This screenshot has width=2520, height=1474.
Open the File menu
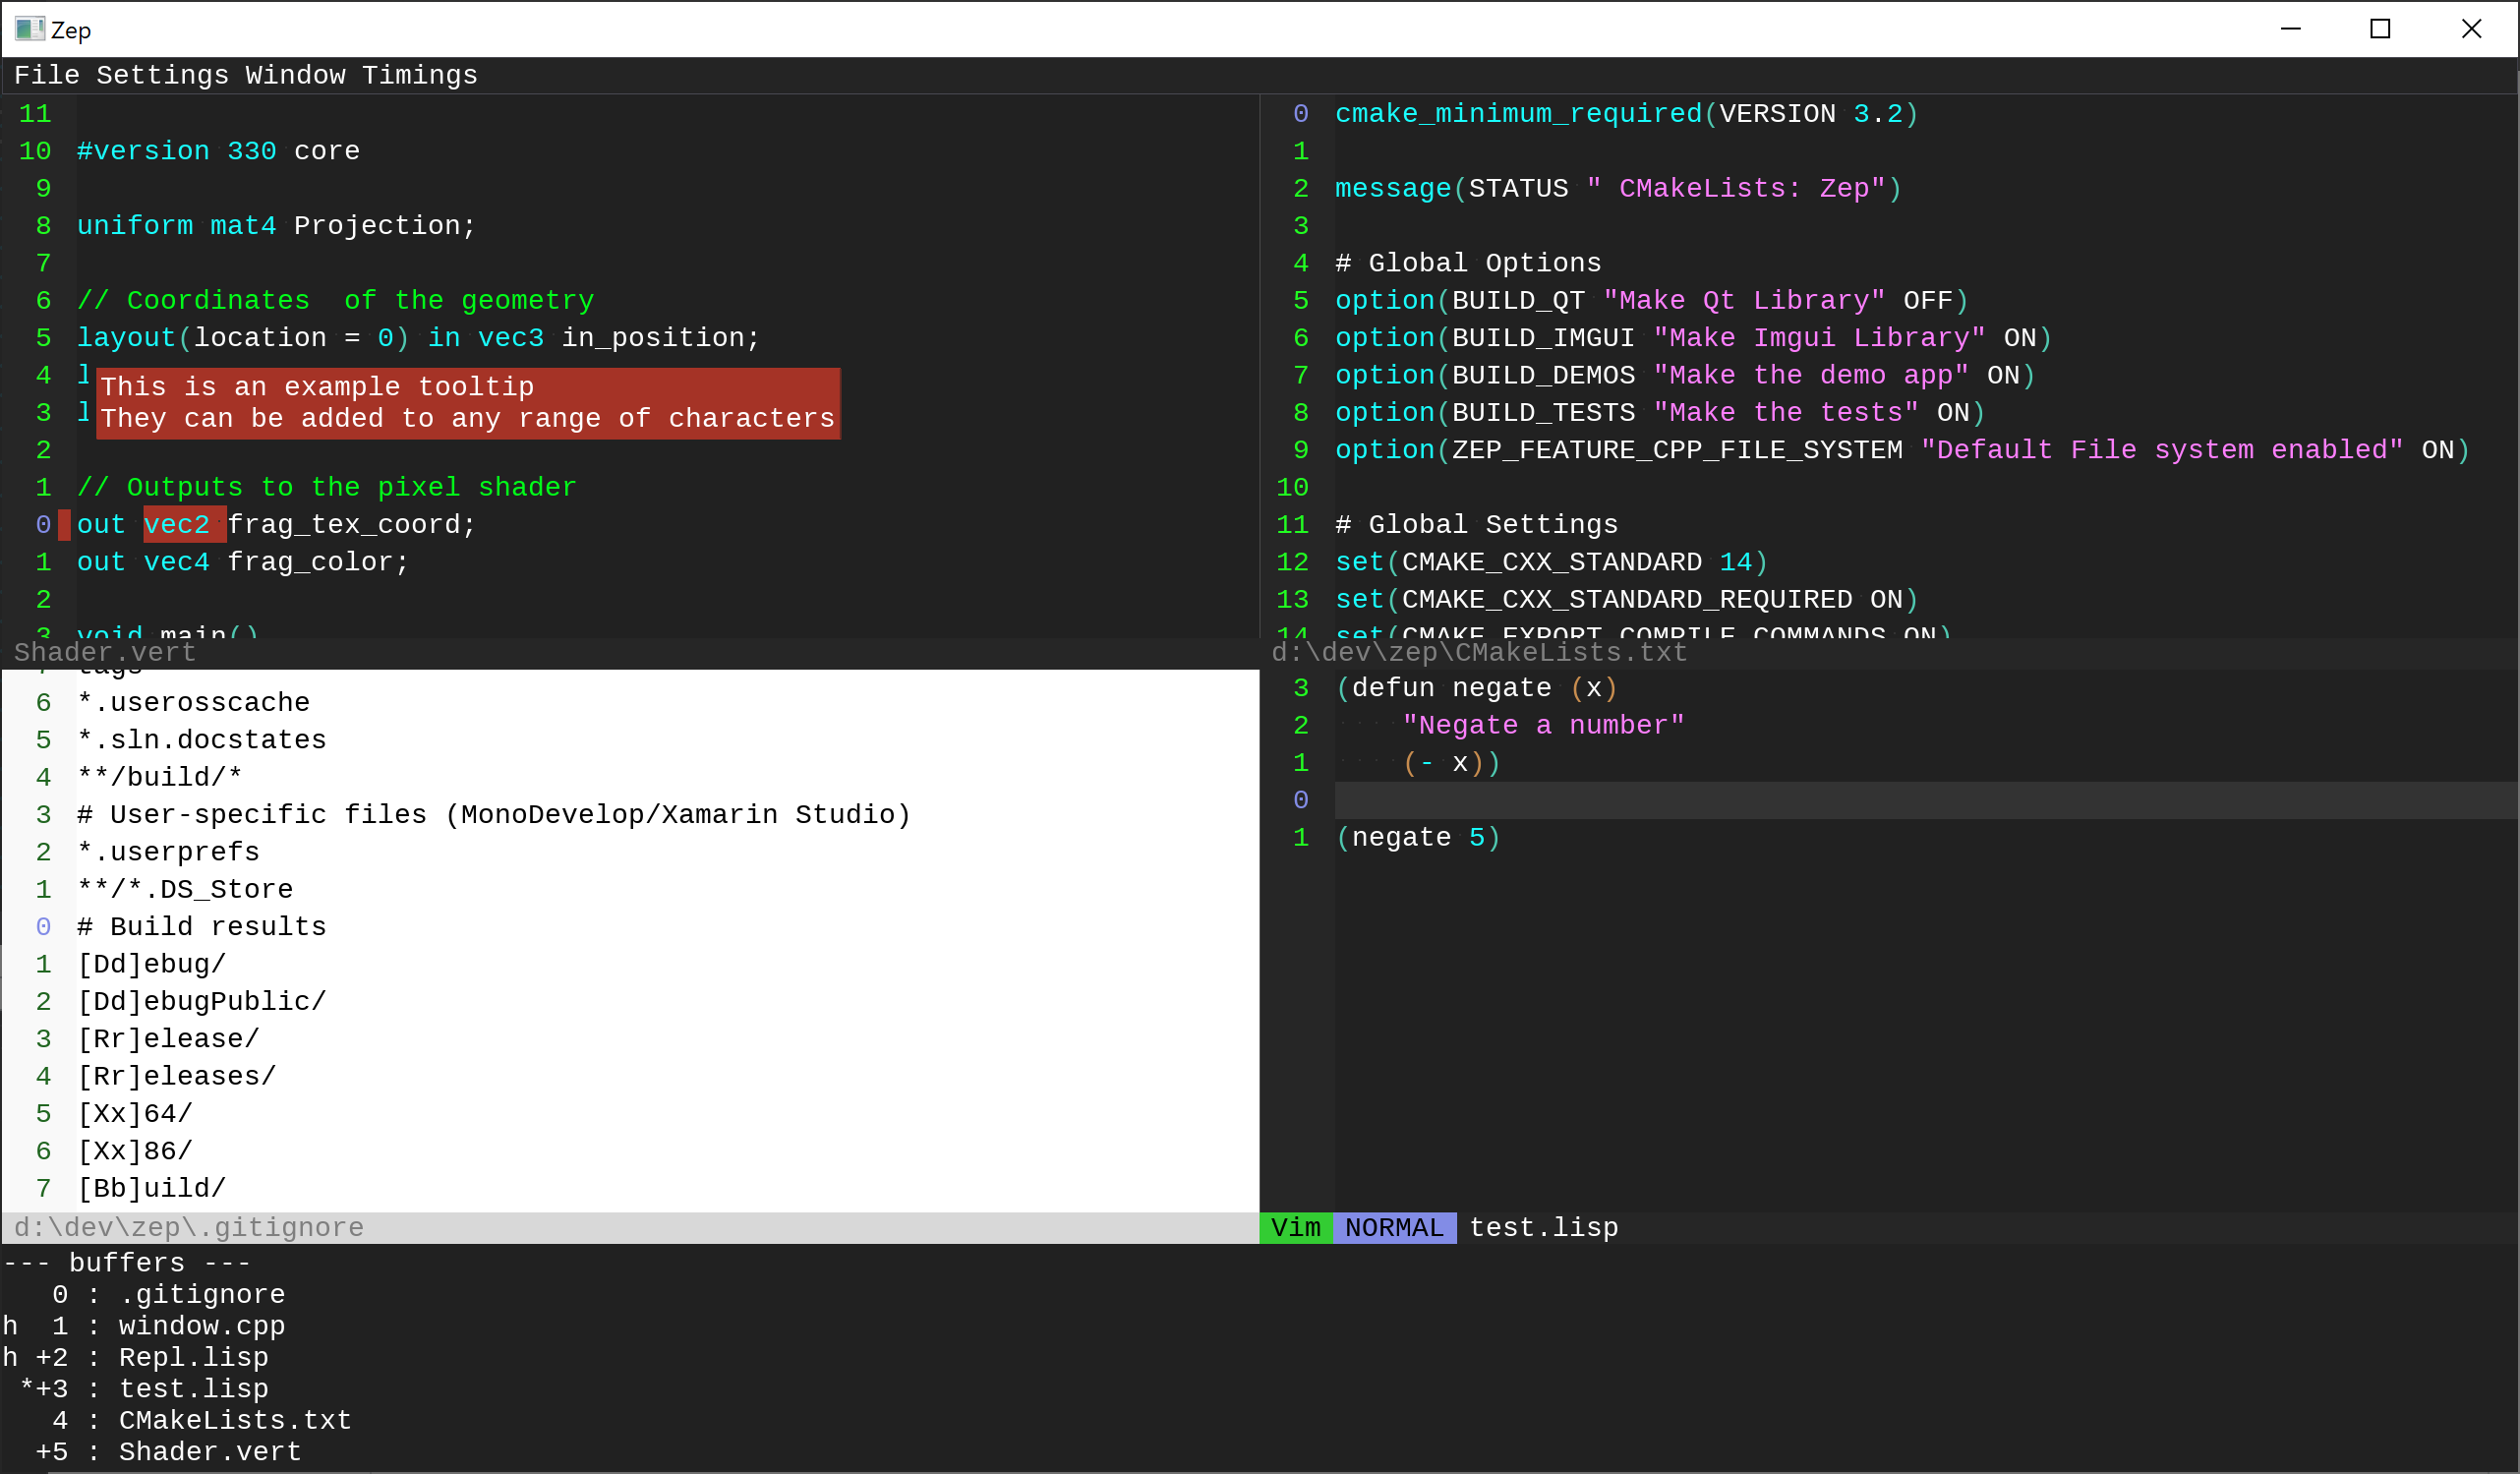46,75
